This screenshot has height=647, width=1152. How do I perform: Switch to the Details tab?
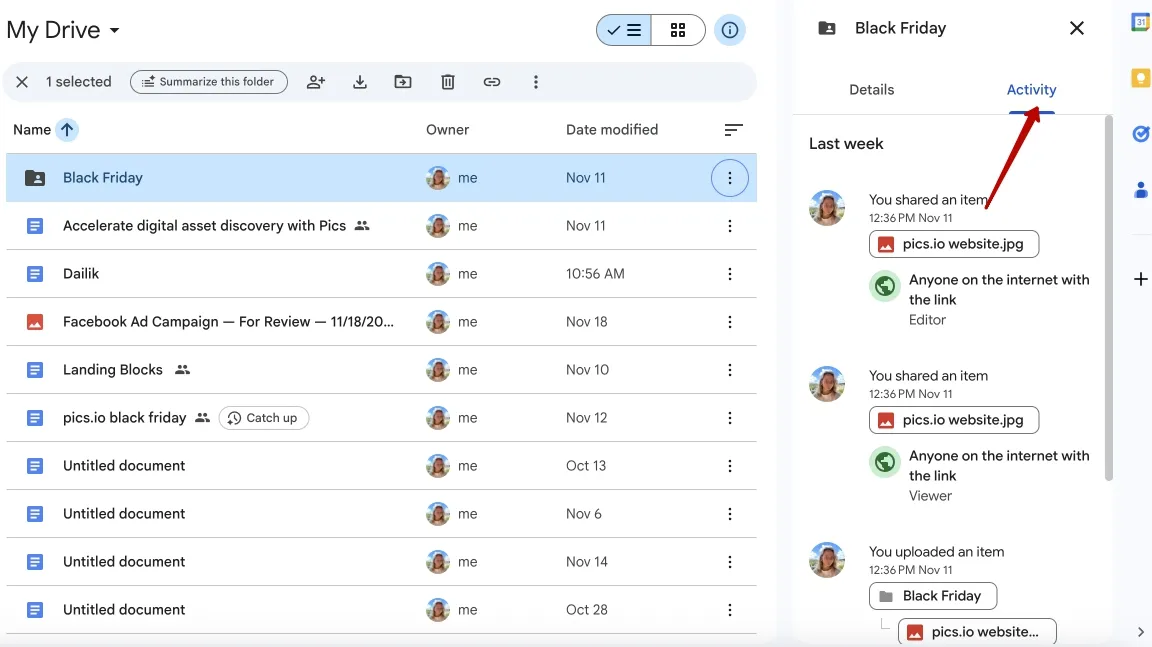click(871, 89)
